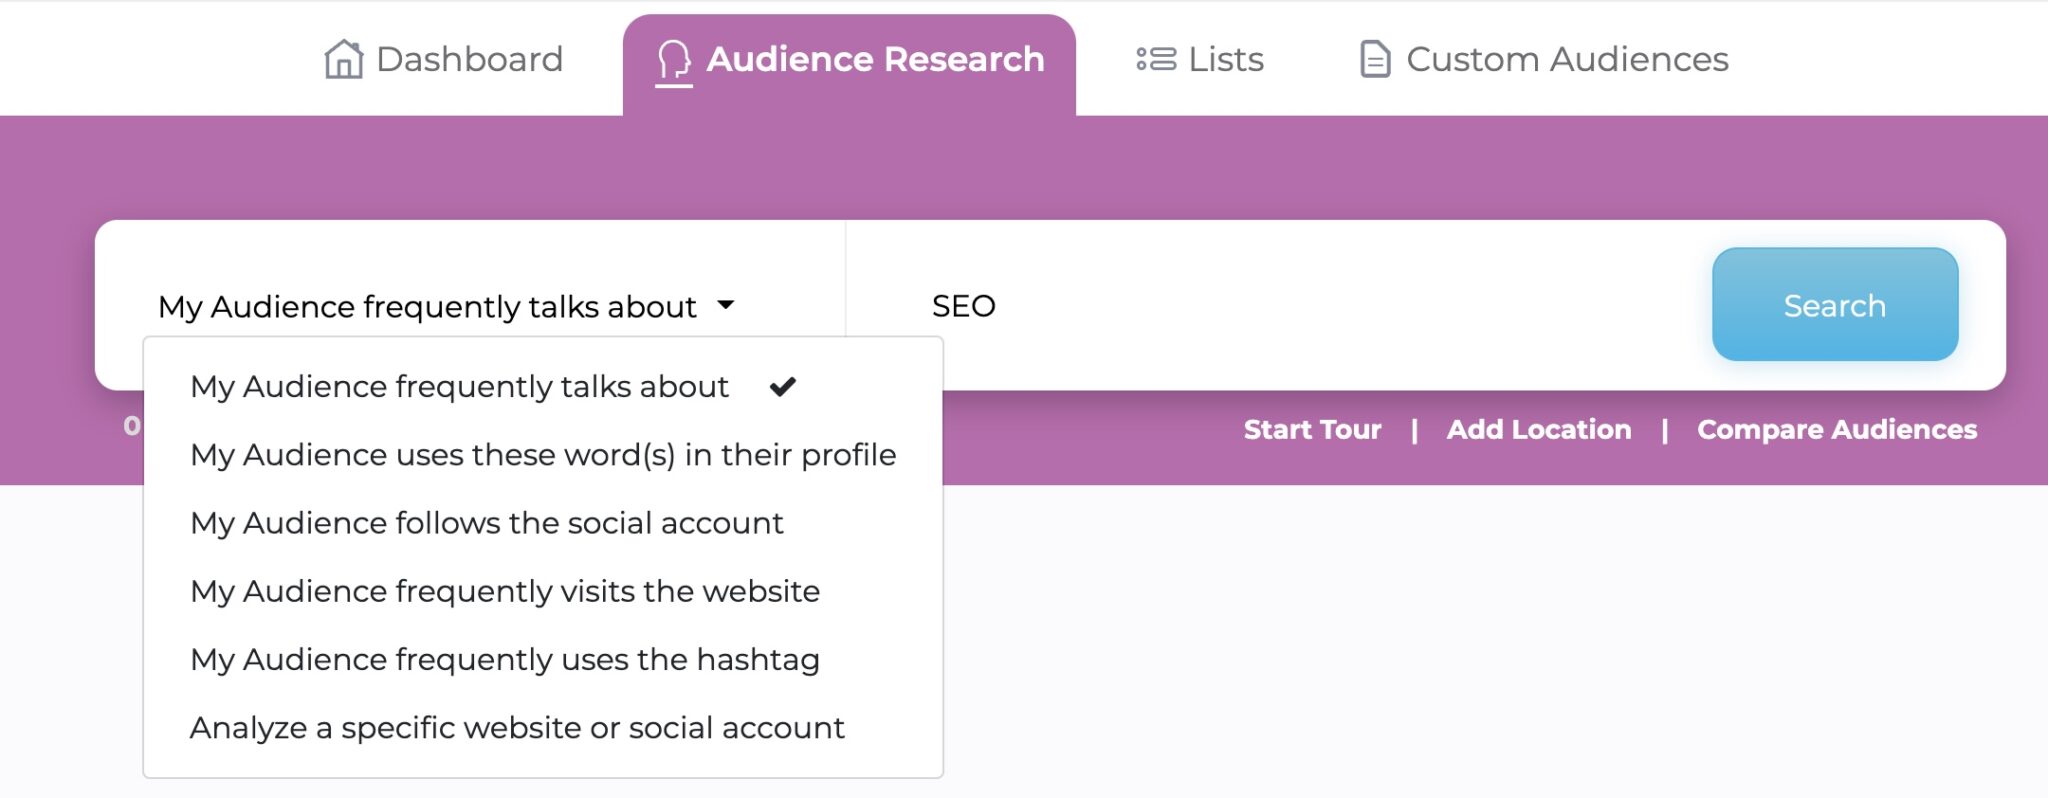Click the Start Tour link
The image size is (2048, 798).
pyautogui.click(x=1312, y=429)
